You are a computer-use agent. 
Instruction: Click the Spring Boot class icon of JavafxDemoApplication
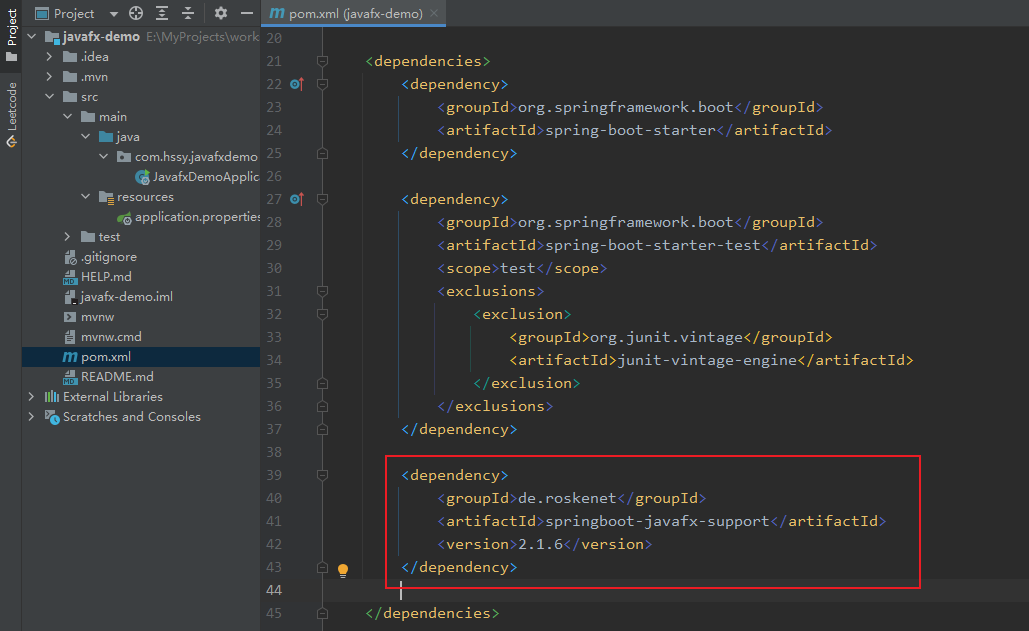click(x=142, y=177)
